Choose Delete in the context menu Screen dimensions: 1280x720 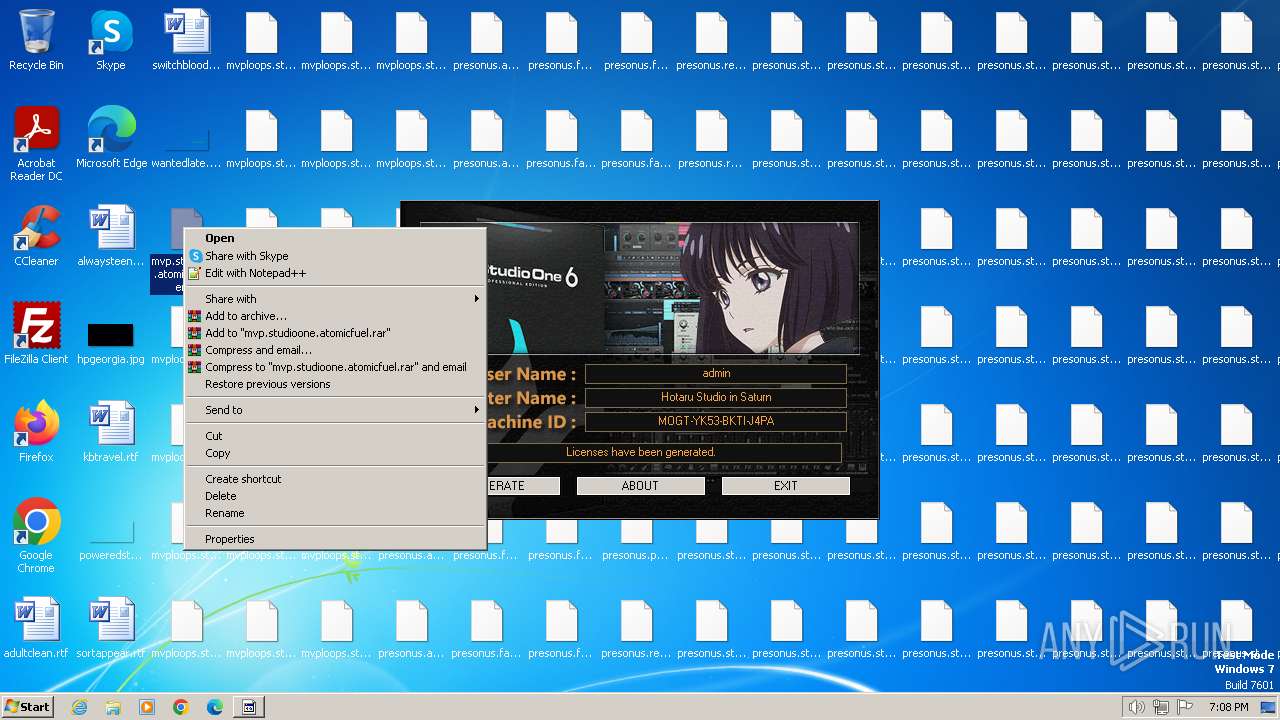click(335, 496)
